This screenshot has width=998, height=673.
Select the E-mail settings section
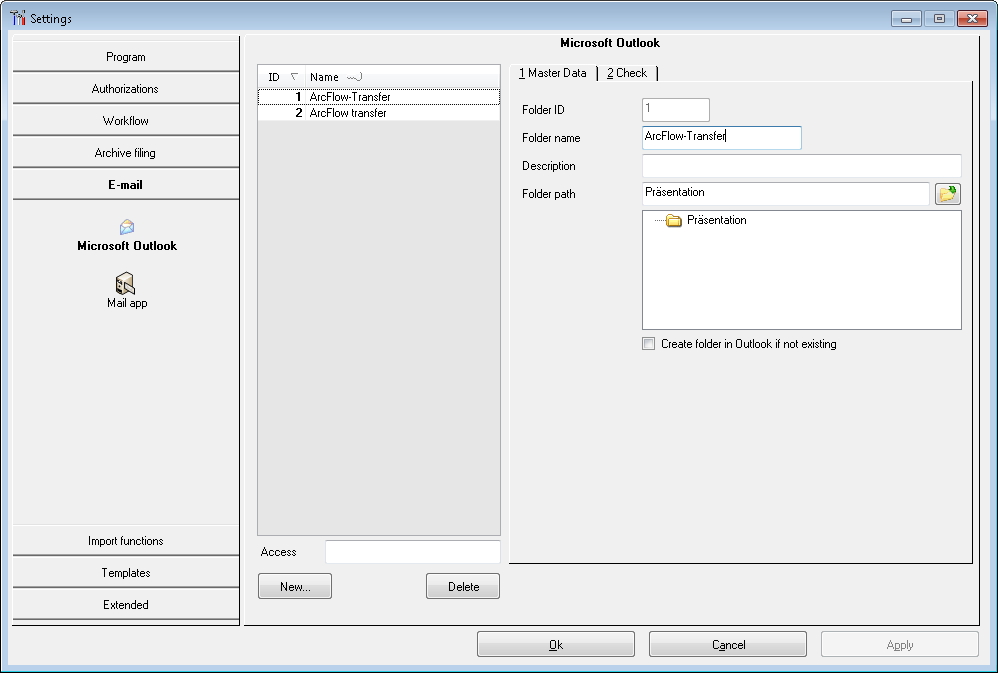(x=125, y=185)
